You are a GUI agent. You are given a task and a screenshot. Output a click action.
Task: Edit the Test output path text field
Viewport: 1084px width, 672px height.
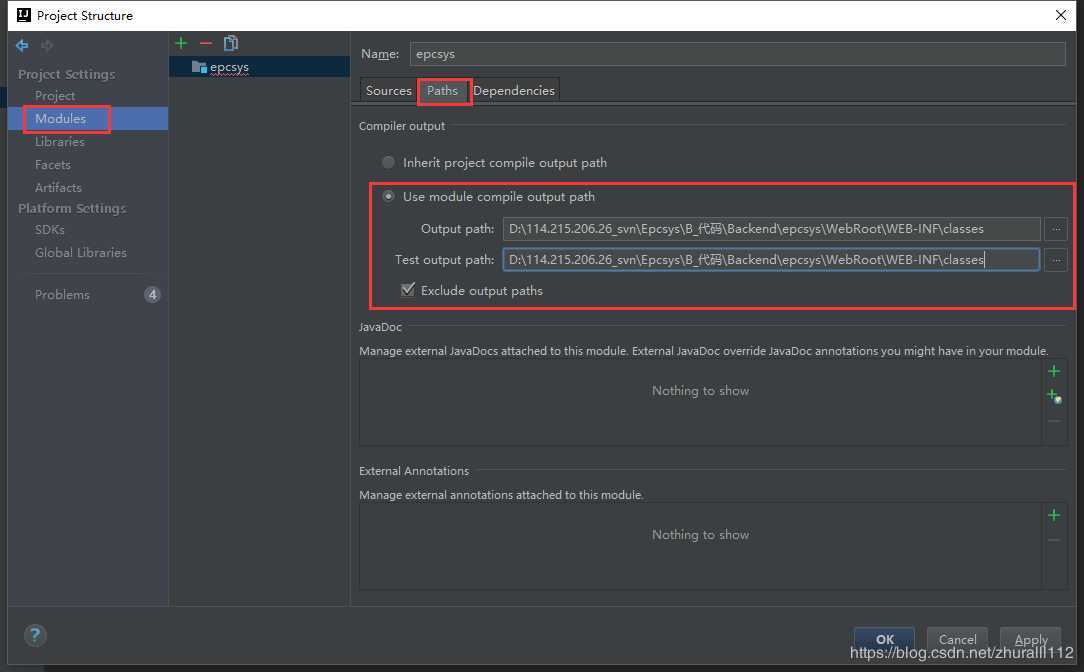772,260
